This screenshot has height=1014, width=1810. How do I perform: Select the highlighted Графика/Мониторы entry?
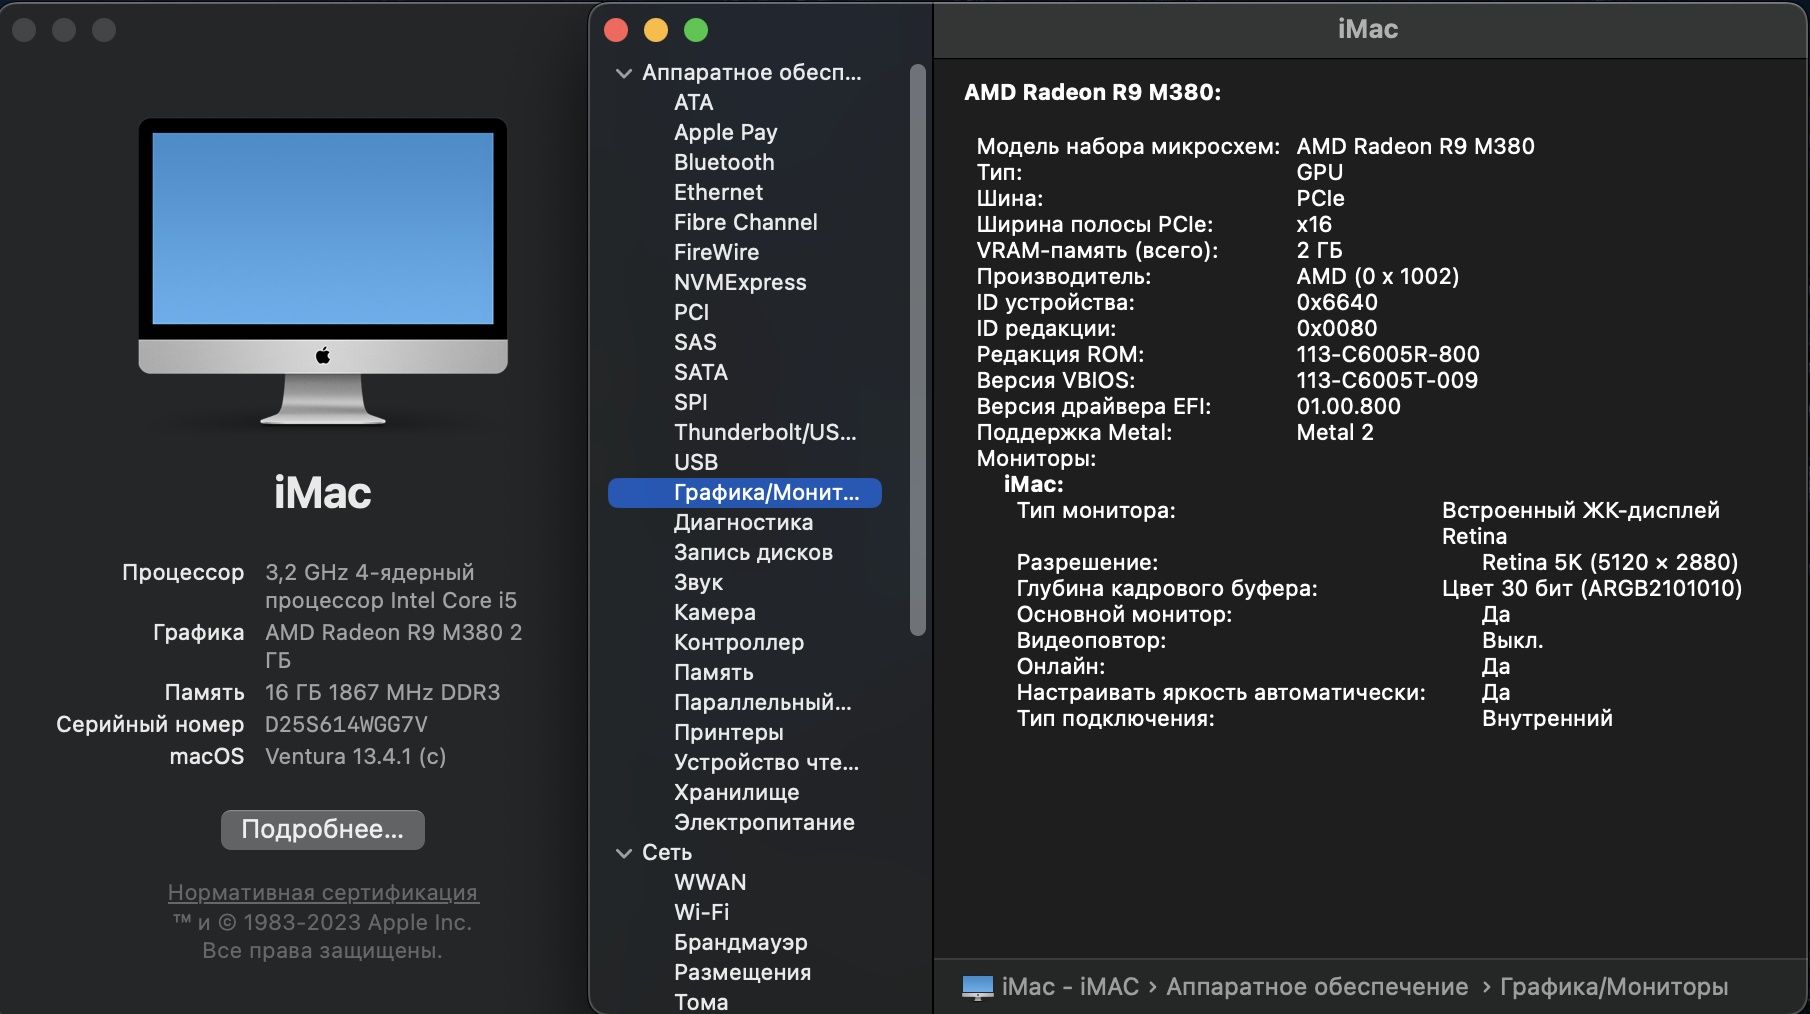coord(745,492)
